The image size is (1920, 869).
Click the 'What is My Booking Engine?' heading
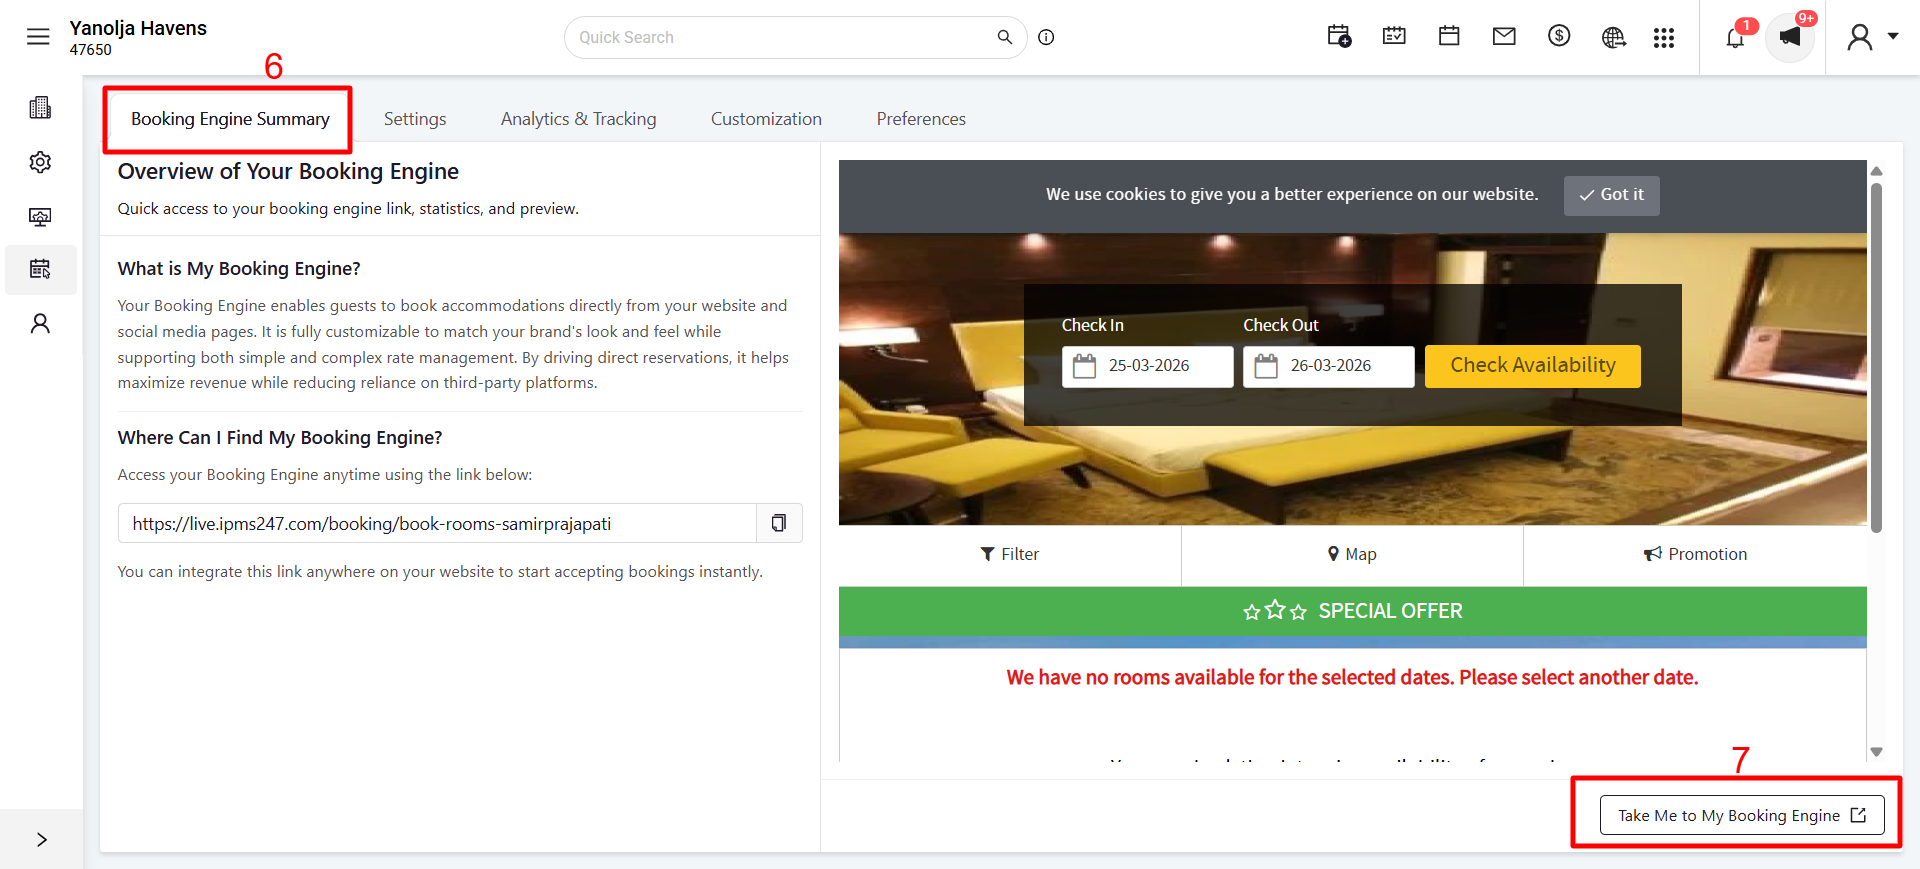239,268
